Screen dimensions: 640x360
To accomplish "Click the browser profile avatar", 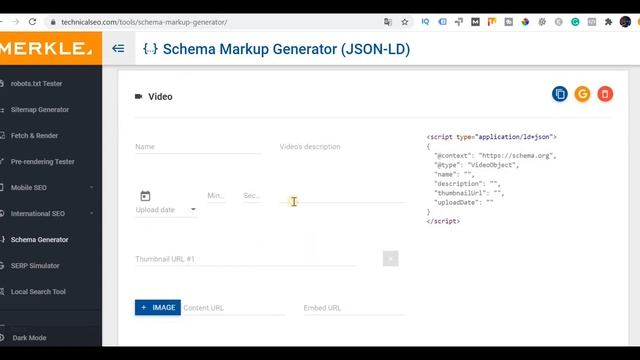I will (625, 22).
